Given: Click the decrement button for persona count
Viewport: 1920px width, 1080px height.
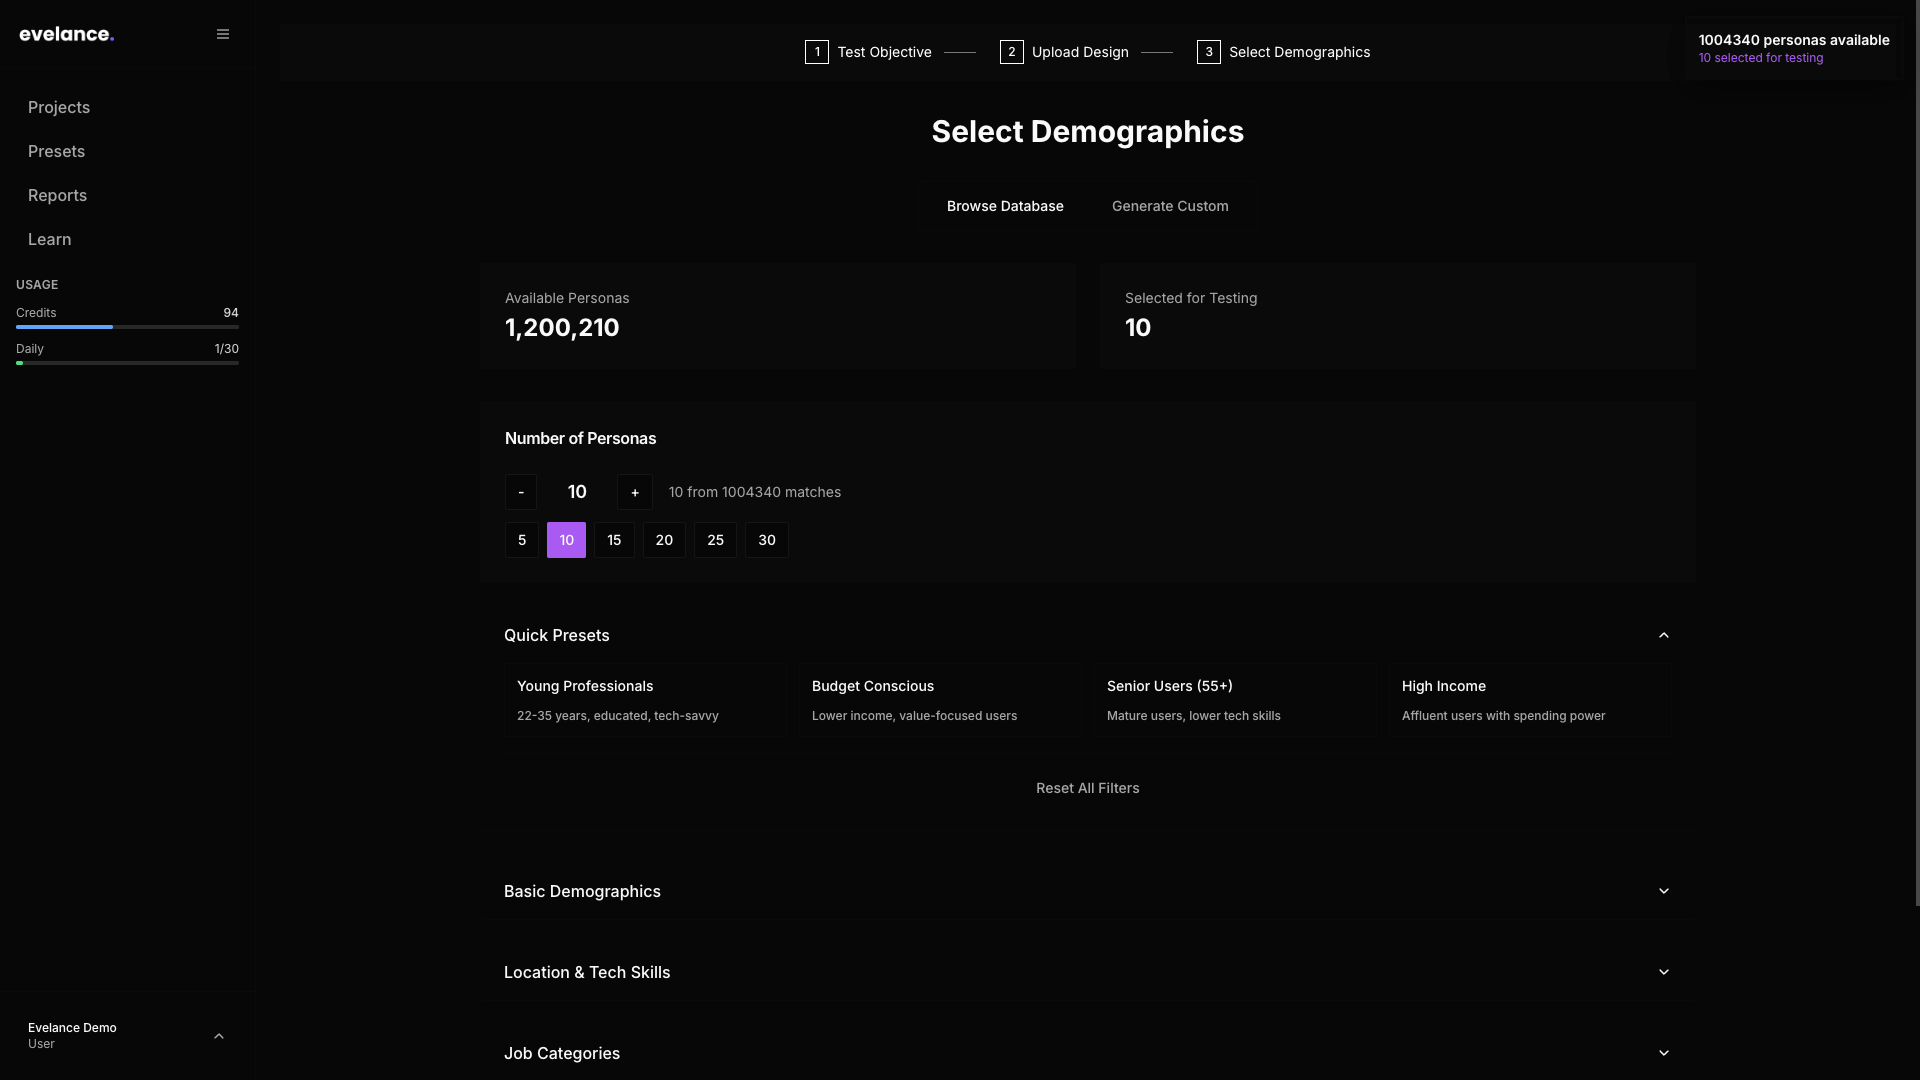Looking at the screenshot, I should (x=521, y=491).
